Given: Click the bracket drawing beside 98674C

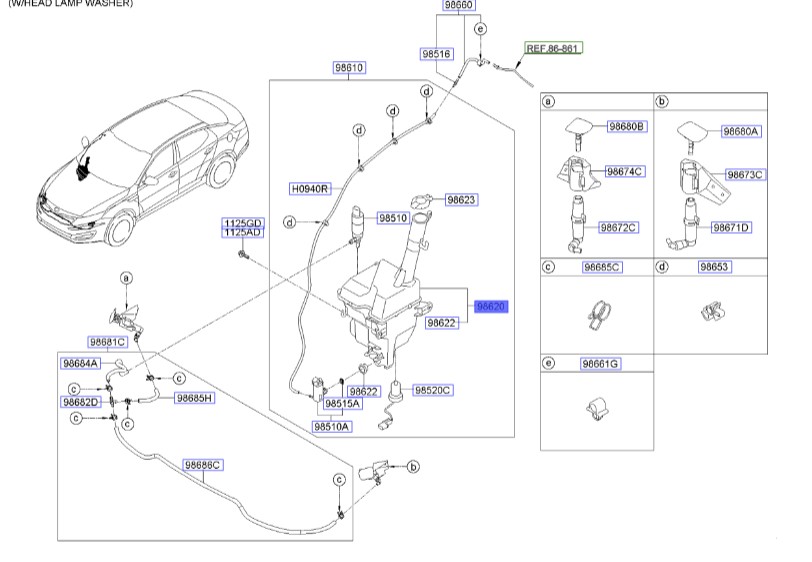Looking at the screenshot, I should pyautogui.click(x=579, y=174).
